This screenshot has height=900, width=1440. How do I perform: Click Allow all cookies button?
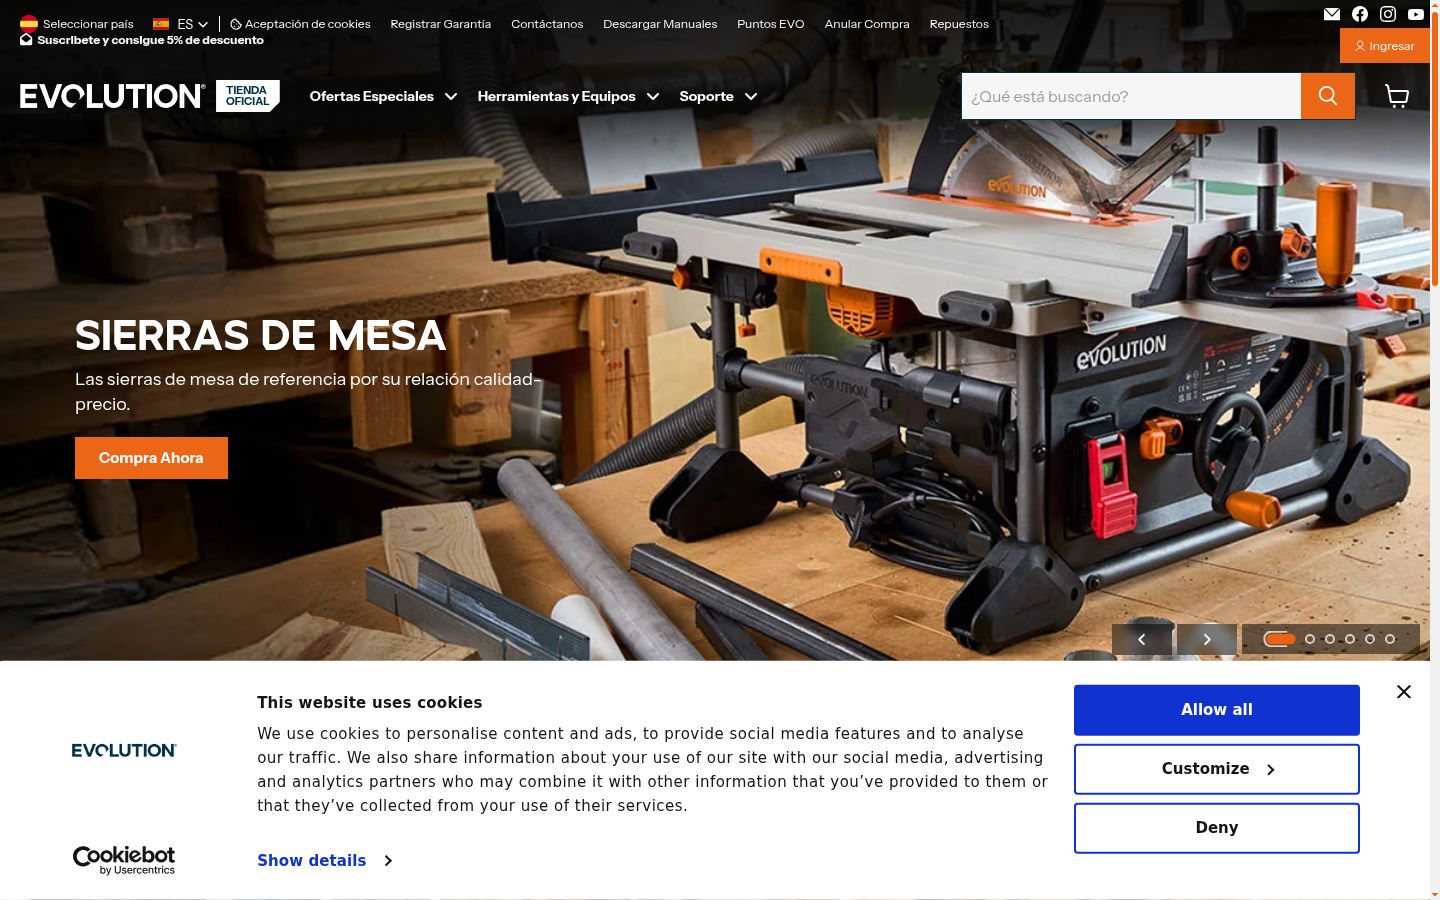pyautogui.click(x=1217, y=710)
